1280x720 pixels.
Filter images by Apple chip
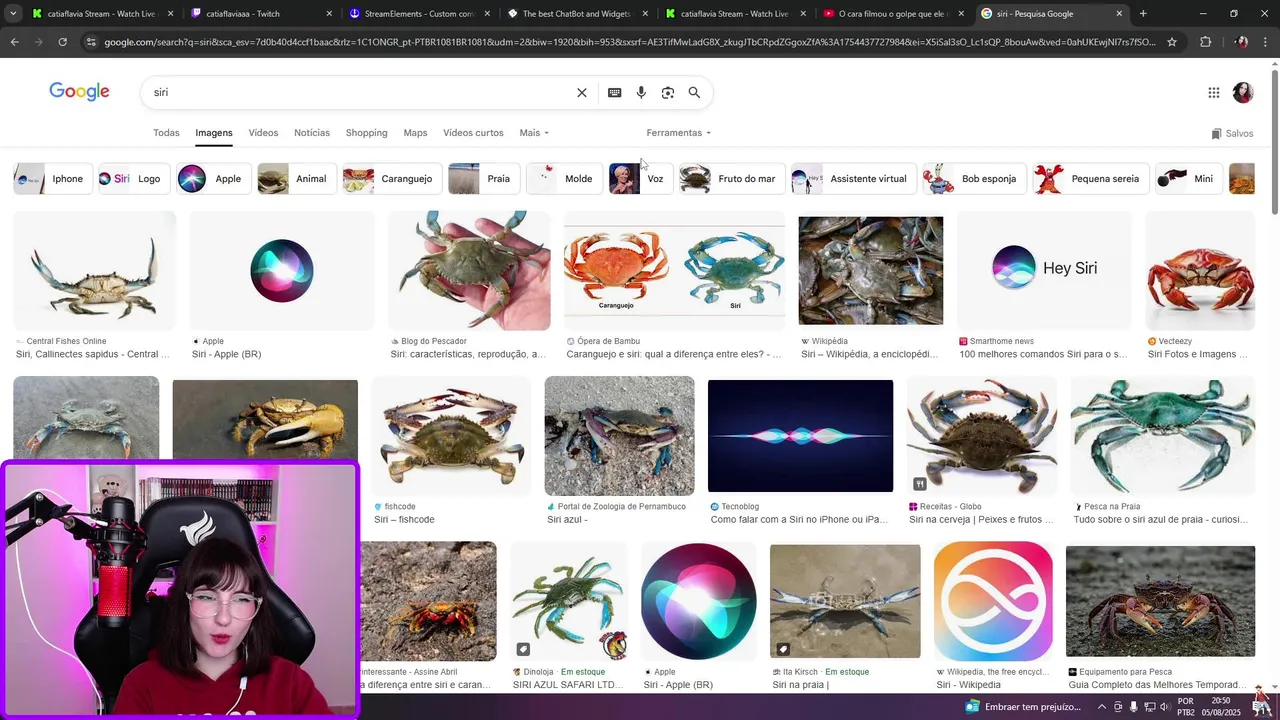[x=212, y=179]
